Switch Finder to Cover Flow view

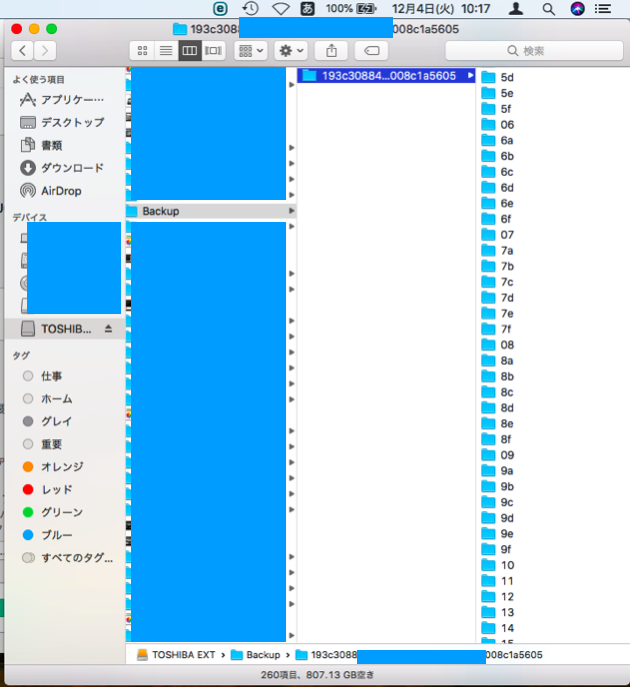(x=213, y=51)
